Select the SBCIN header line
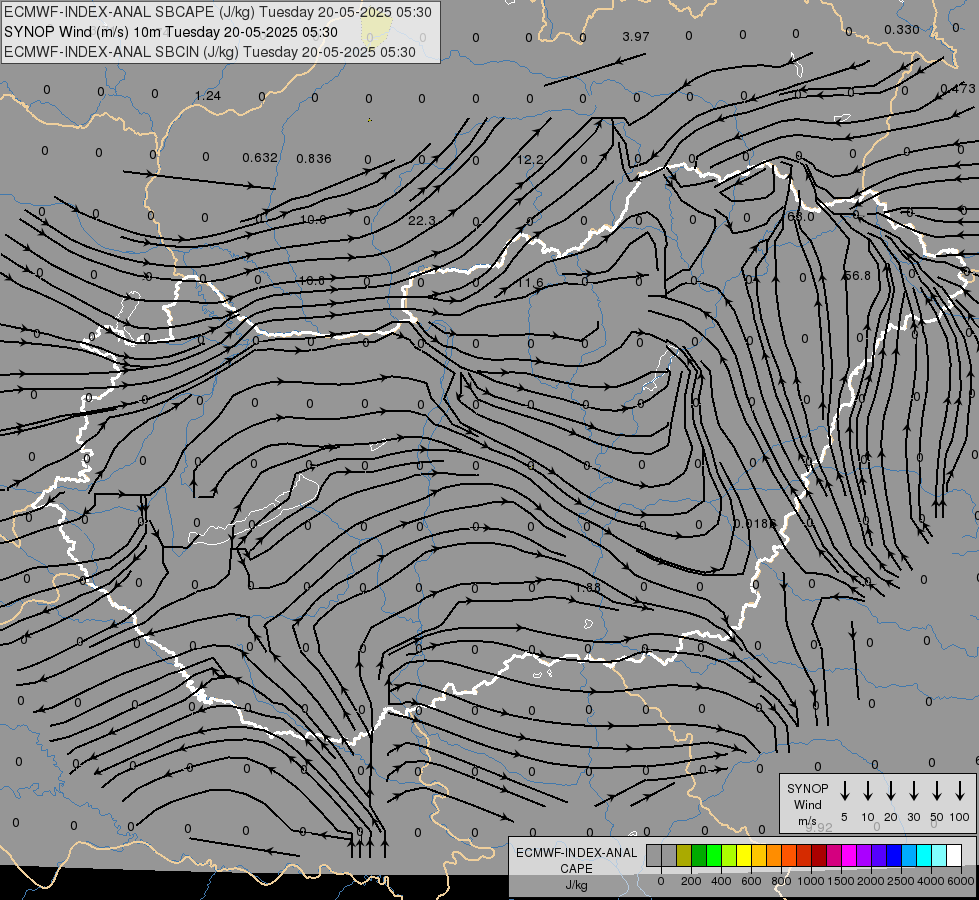The image size is (979, 900). 210,52
